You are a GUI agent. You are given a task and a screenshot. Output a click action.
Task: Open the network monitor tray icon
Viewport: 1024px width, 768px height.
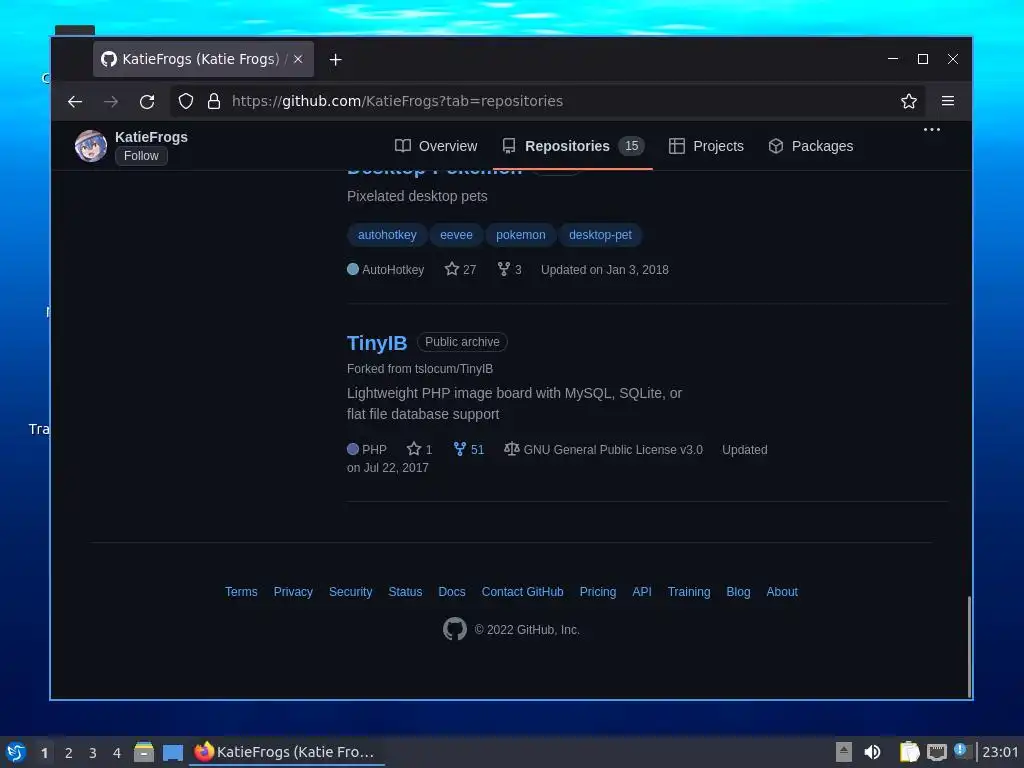coord(936,752)
